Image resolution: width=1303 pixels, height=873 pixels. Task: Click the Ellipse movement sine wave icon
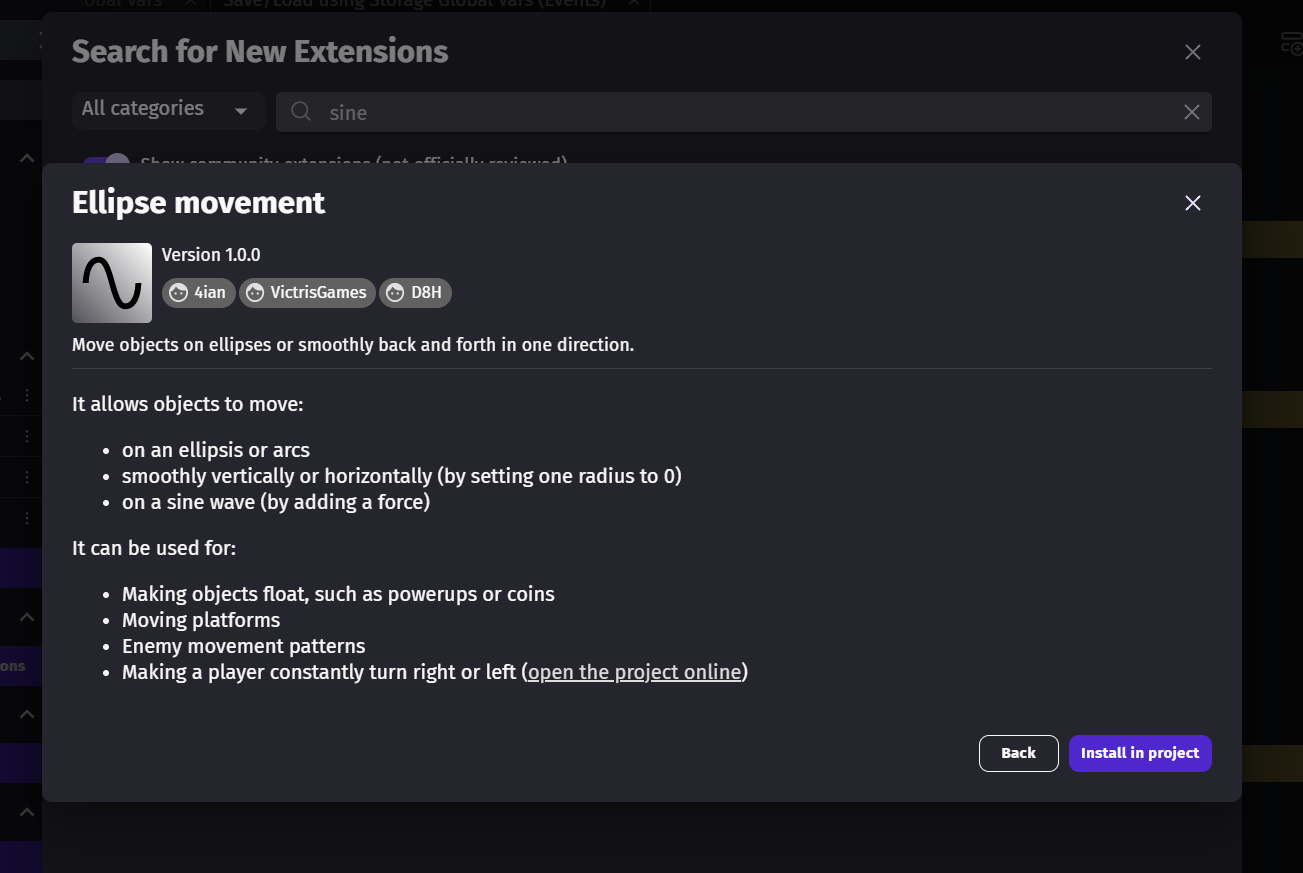[112, 283]
